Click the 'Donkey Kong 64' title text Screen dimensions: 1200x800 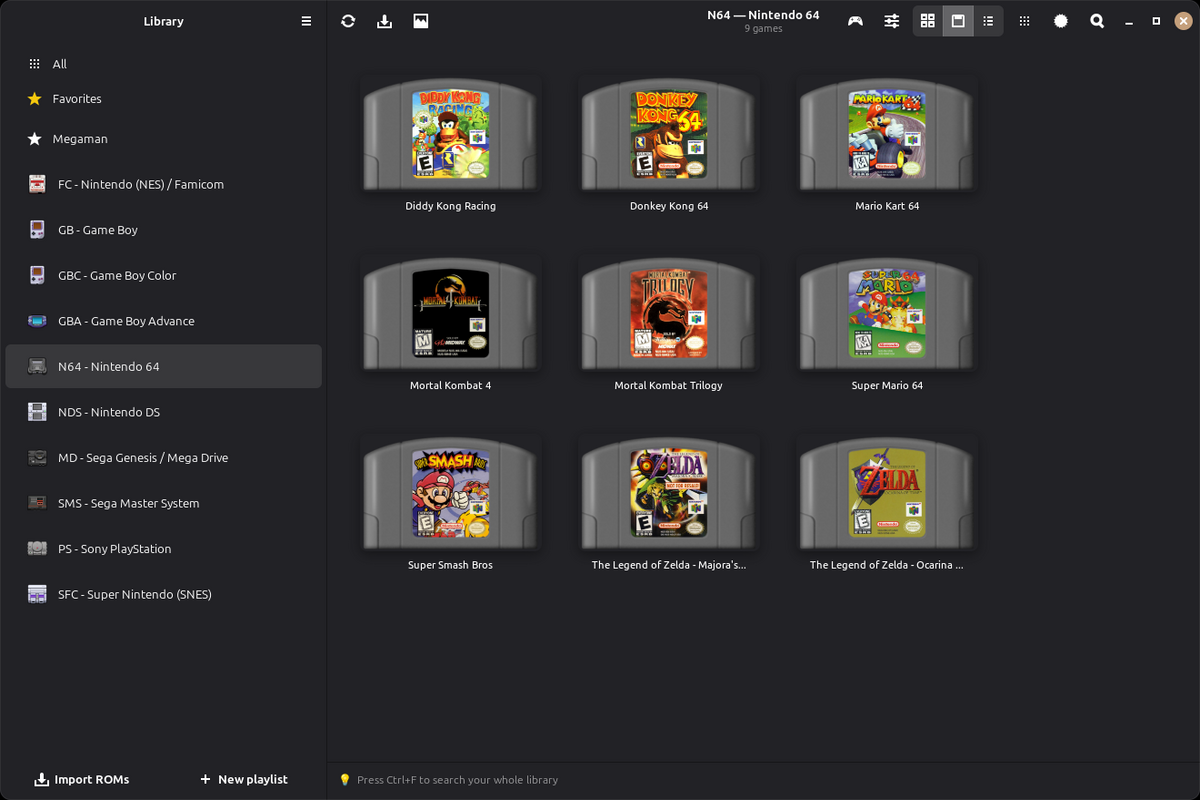pyautogui.click(x=669, y=206)
